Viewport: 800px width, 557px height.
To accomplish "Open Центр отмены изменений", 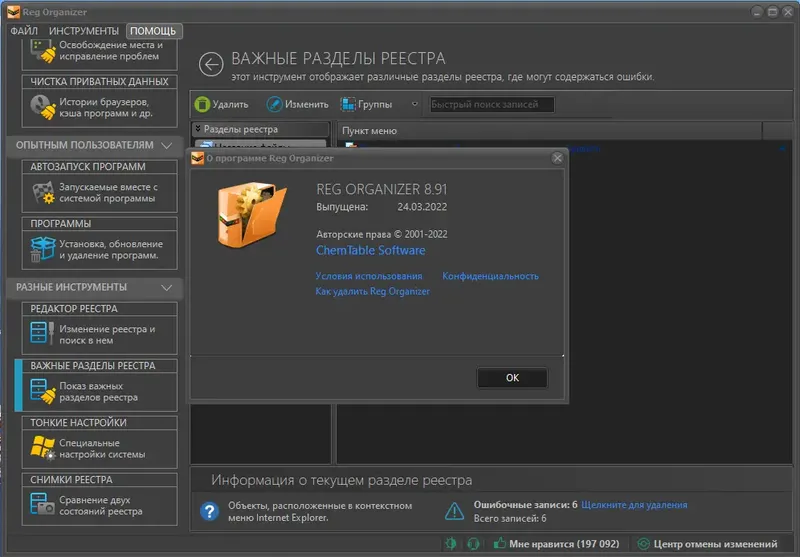I will 707,544.
